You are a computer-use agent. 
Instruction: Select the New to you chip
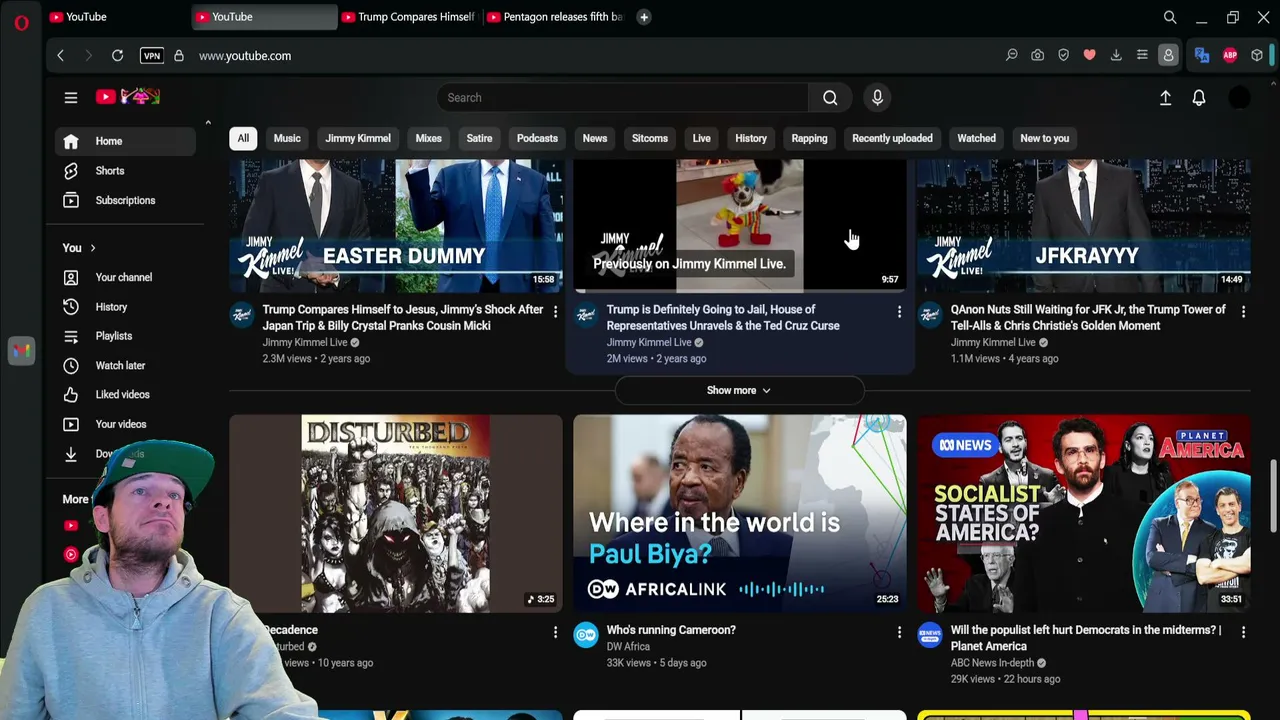(1044, 138)
